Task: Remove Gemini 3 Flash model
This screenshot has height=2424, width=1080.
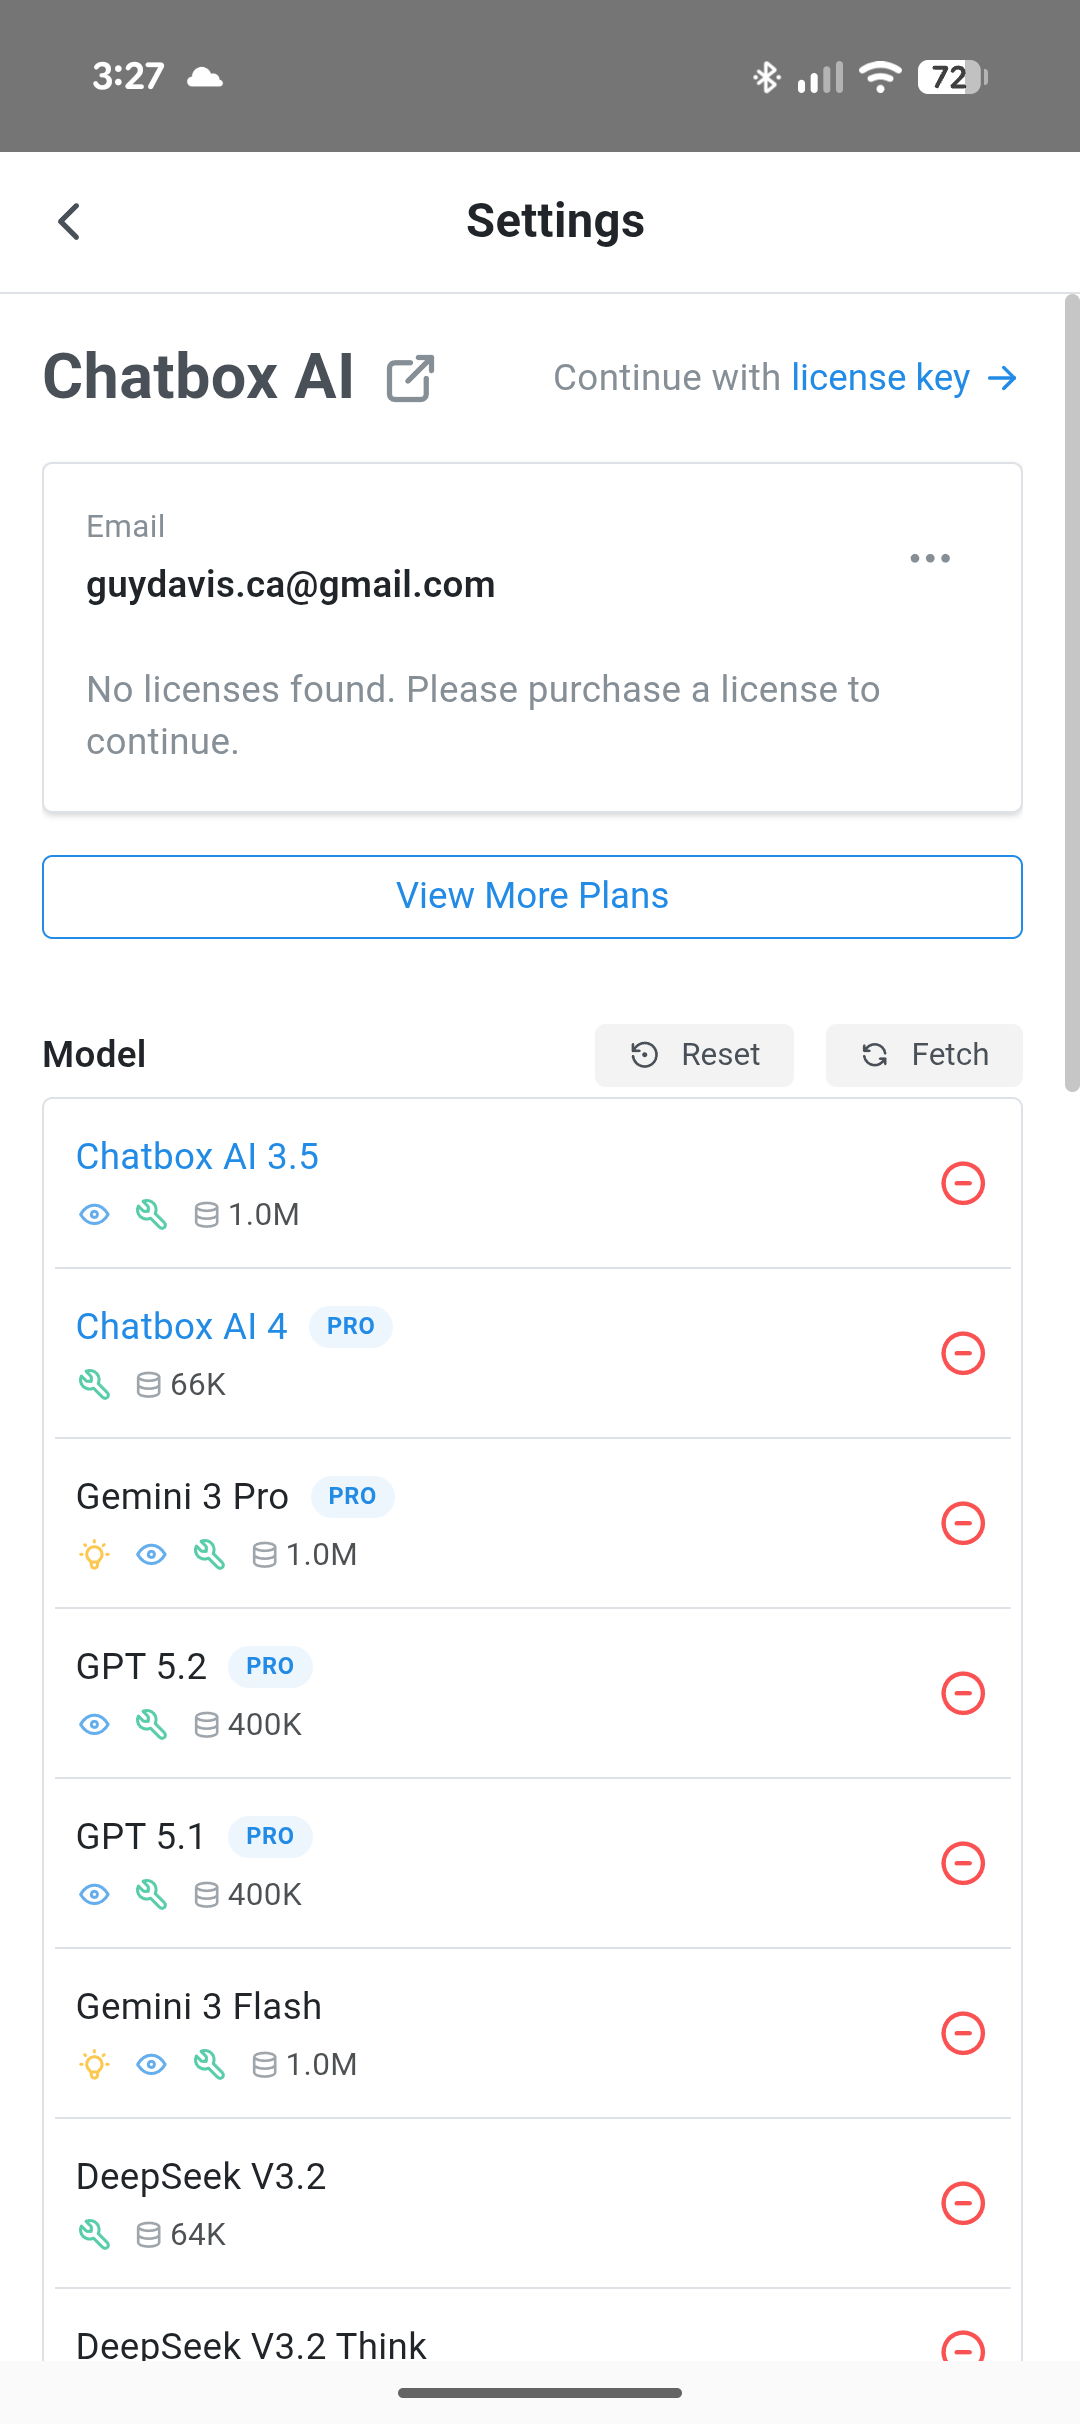Action: (x=963, y=2034)
